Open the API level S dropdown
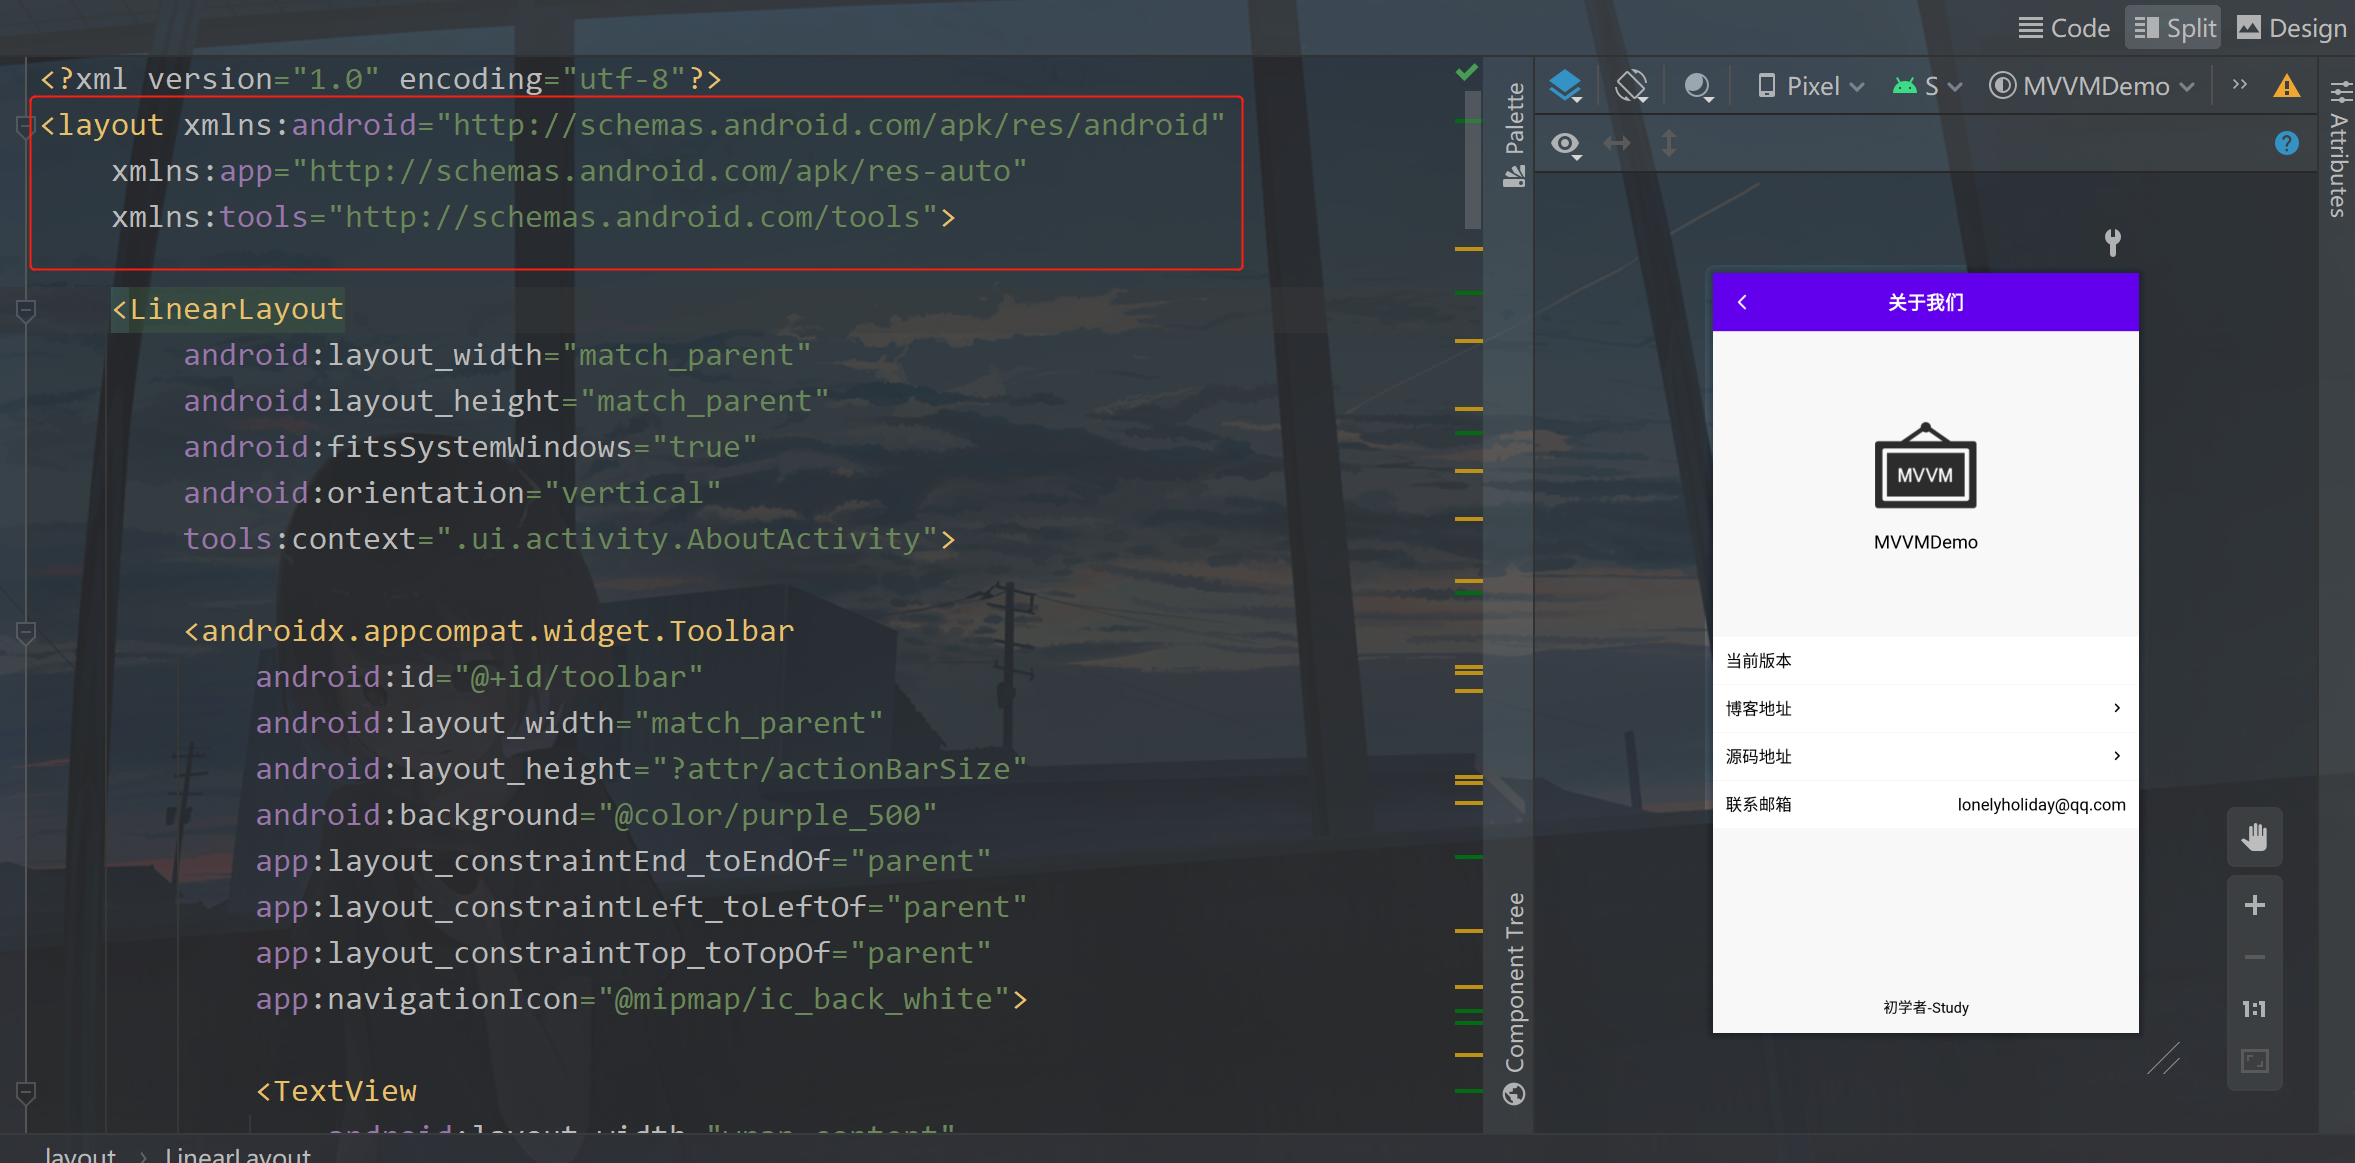Viewport: 2355px width, 1163px height. click(1925, 85)
